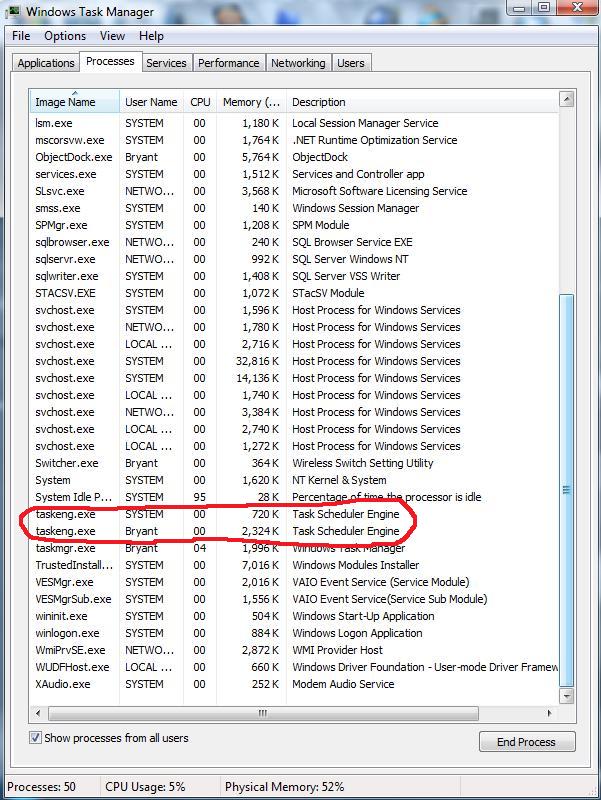Select the wininit.exe process
The width and height of the screenshot is (601, 800).
pos(294,616)
